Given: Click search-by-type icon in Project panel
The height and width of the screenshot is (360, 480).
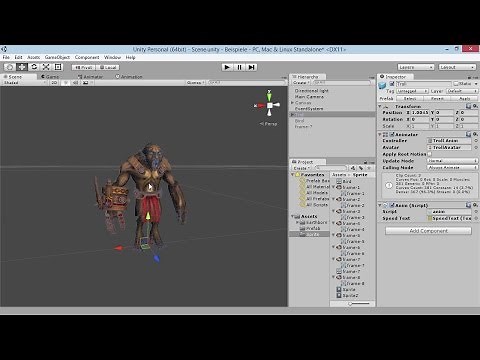Looking at the screenshot, I should (353, 168).
